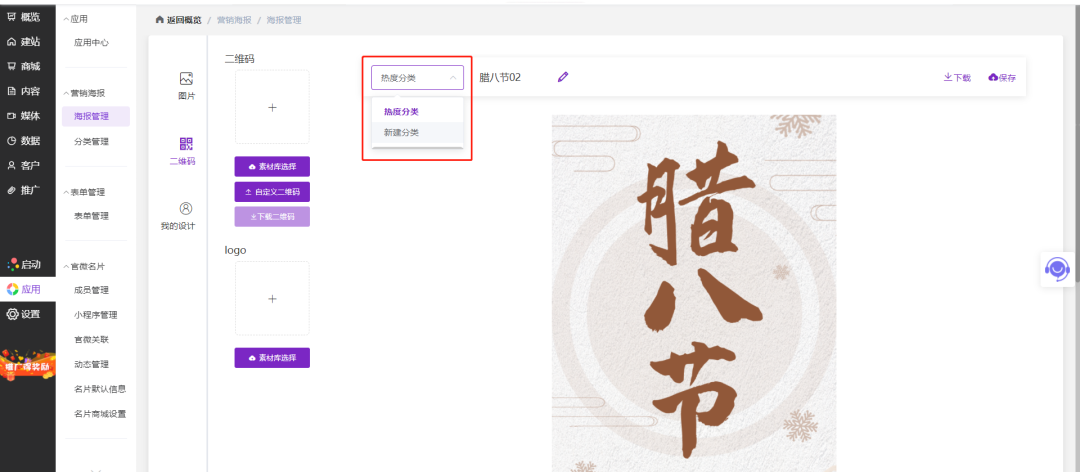The height and width of the screenshot is (472, 1080).
Task: Open 我的设计 user icon
Action: tap(185, 209)
